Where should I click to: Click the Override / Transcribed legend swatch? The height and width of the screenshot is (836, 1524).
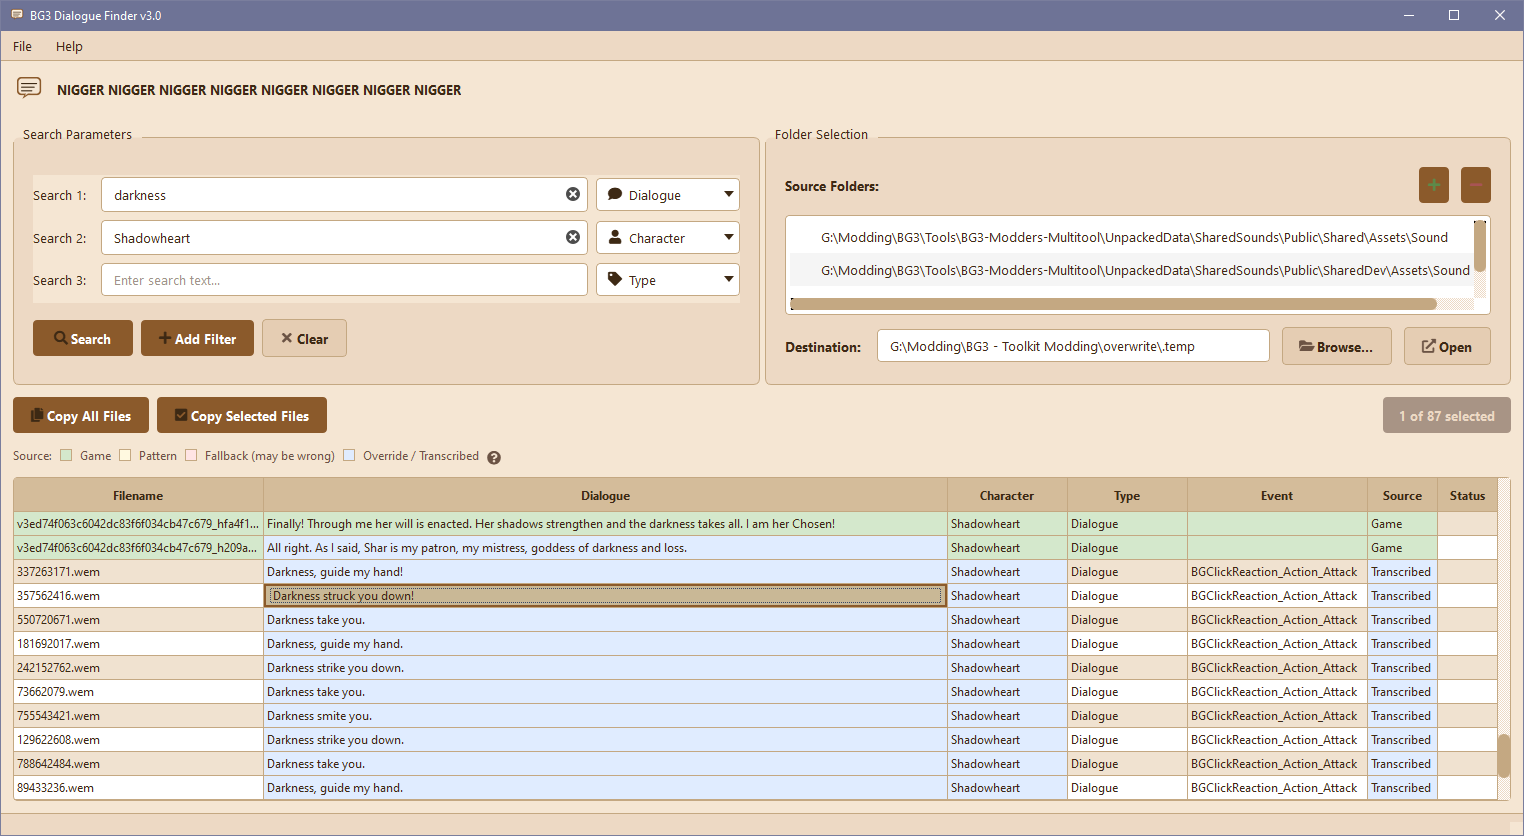(x=349, y=455)
